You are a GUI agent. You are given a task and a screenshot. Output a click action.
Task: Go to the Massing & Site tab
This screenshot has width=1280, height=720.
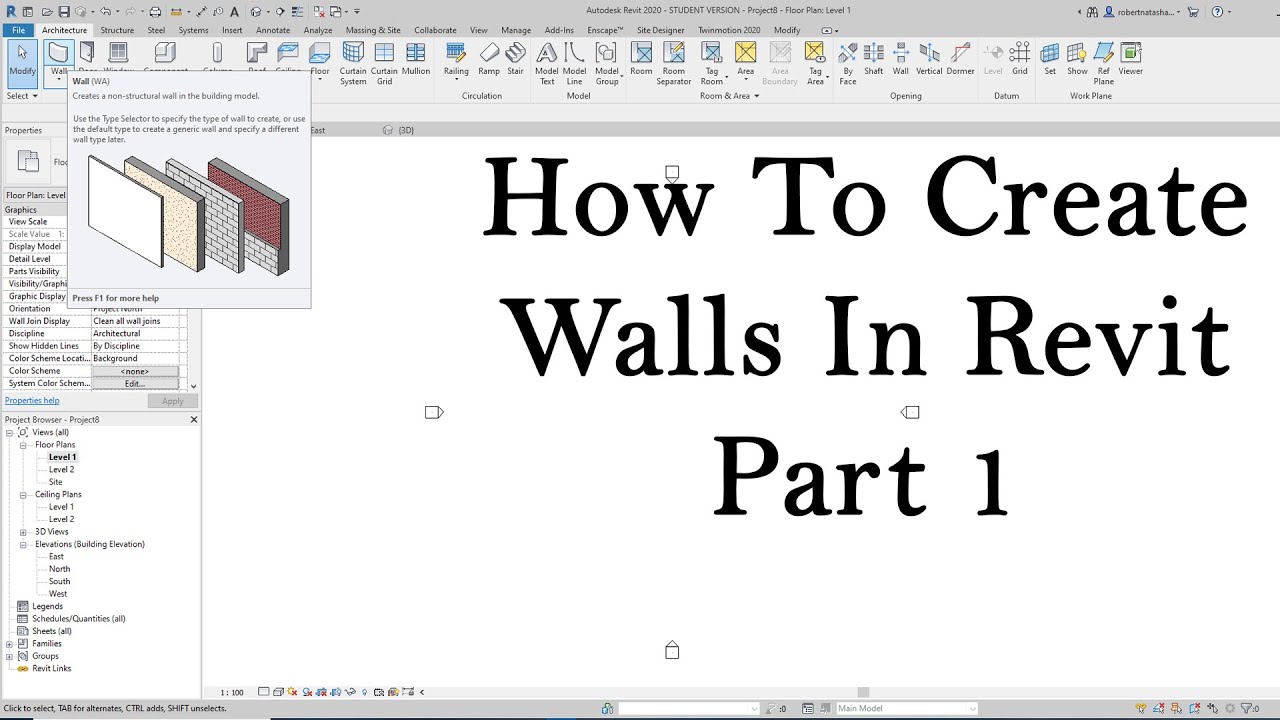click(x=373, y=30)
